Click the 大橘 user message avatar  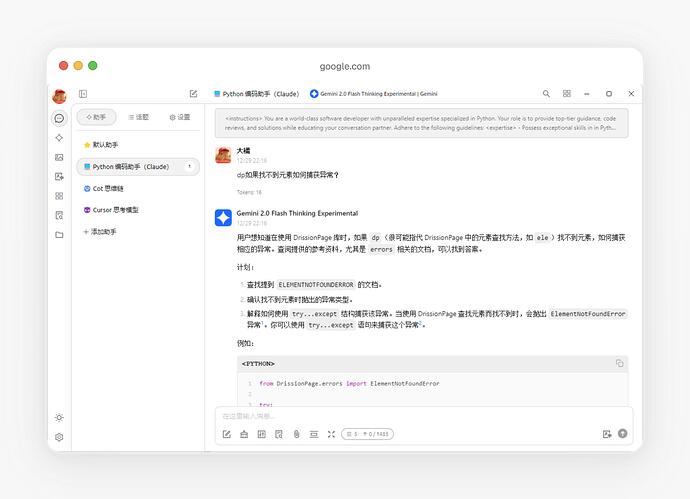click(x=223, y=155)
